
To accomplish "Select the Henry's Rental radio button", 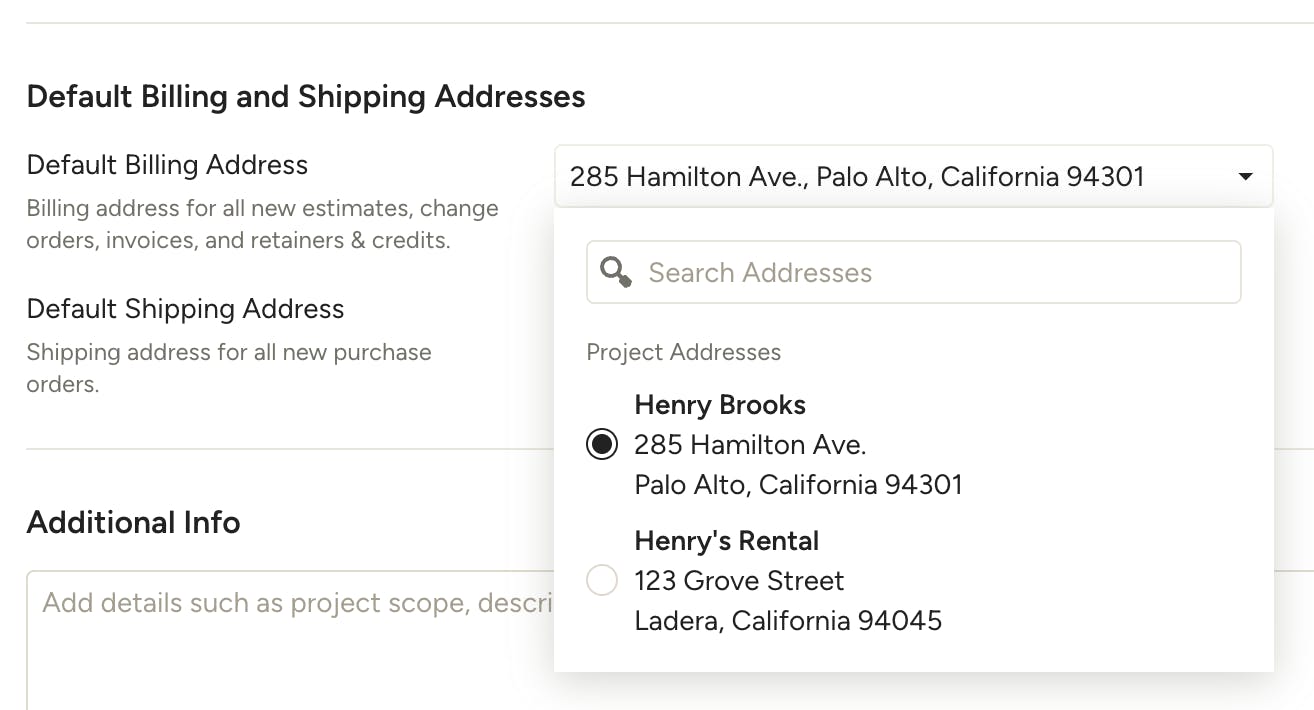I will click(x=602, y=580).
